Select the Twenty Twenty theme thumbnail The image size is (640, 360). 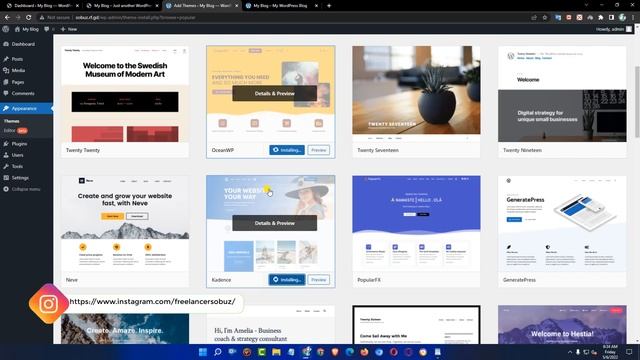click(125, 94)
